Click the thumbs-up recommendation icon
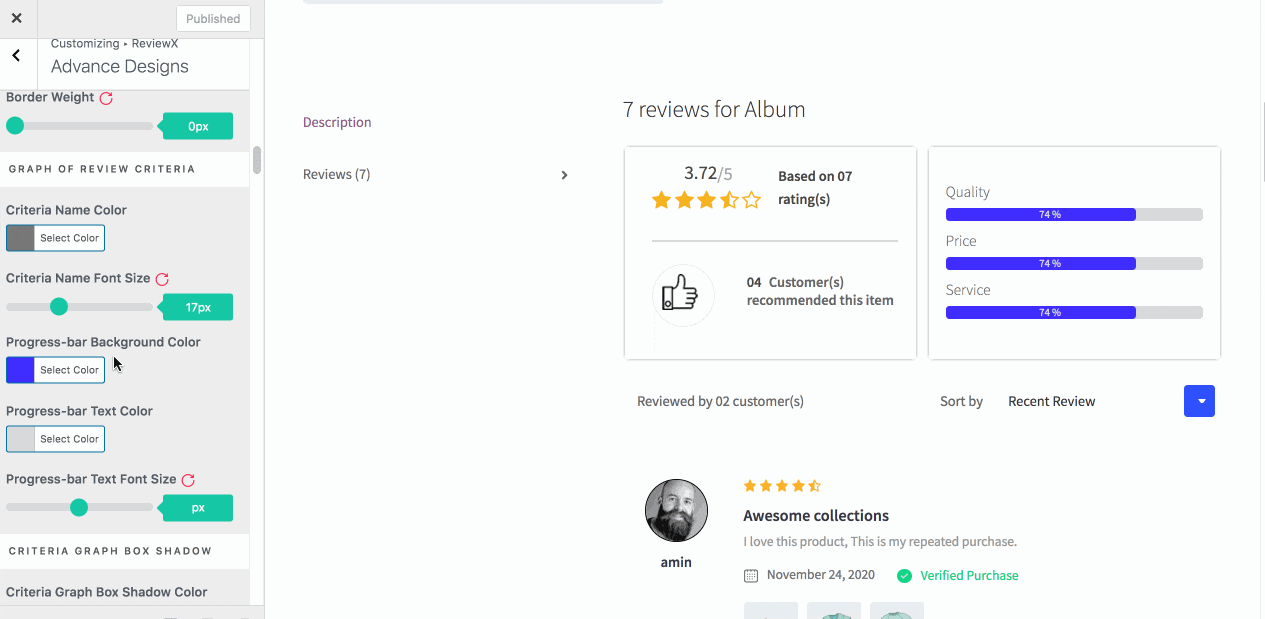The height and width of the screenshot is (619, 1265). coord(683,295)
